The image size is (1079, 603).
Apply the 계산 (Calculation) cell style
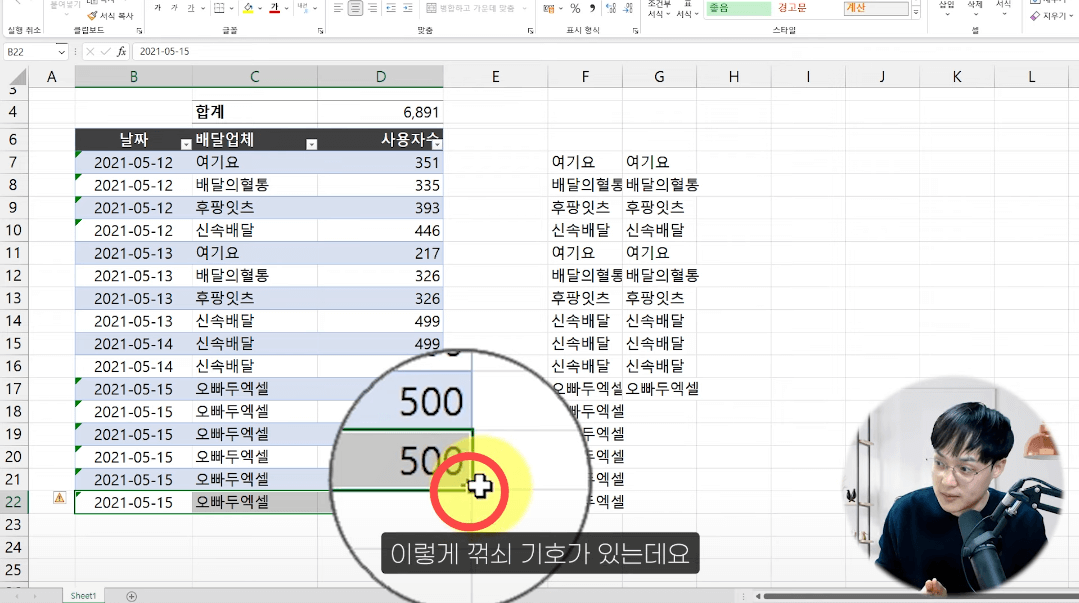tap(876, 8)
